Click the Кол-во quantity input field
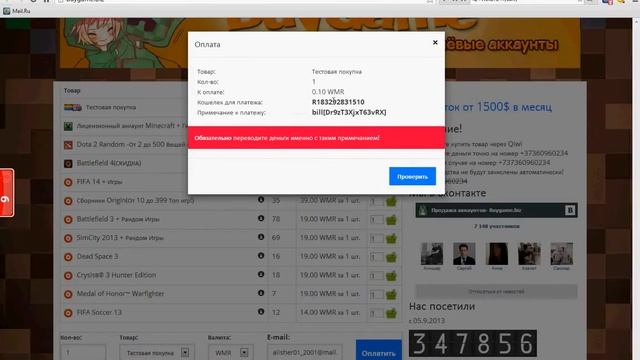 (x=83, y=352)
